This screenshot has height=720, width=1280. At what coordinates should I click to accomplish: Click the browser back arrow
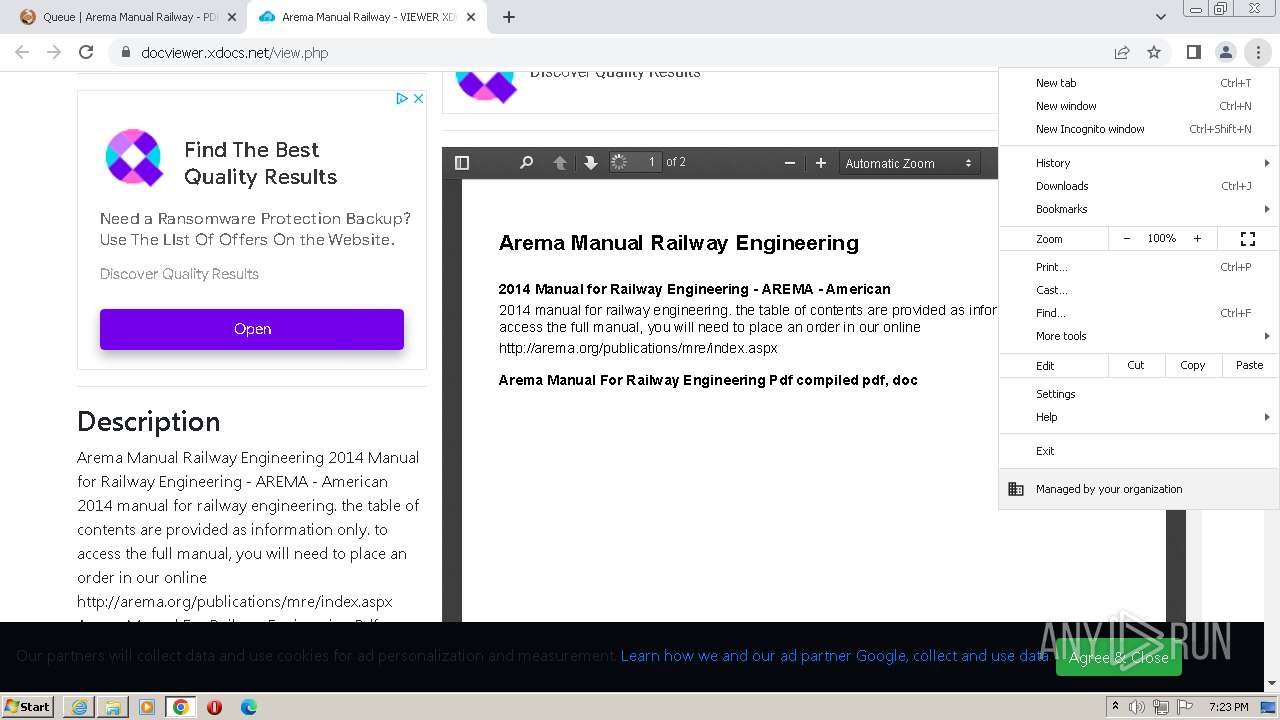point(22,52)
